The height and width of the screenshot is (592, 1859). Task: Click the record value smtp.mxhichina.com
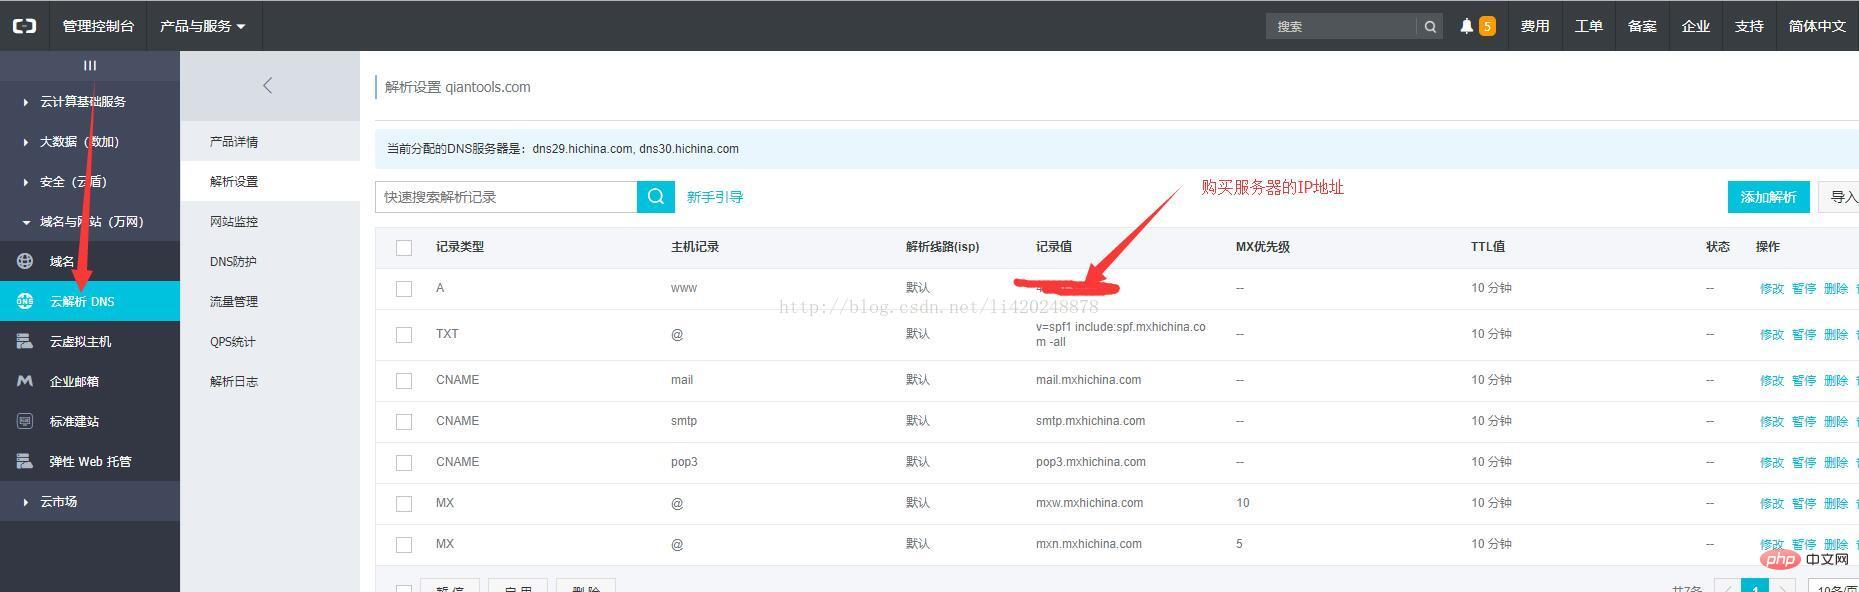[x=1090, y=421]
